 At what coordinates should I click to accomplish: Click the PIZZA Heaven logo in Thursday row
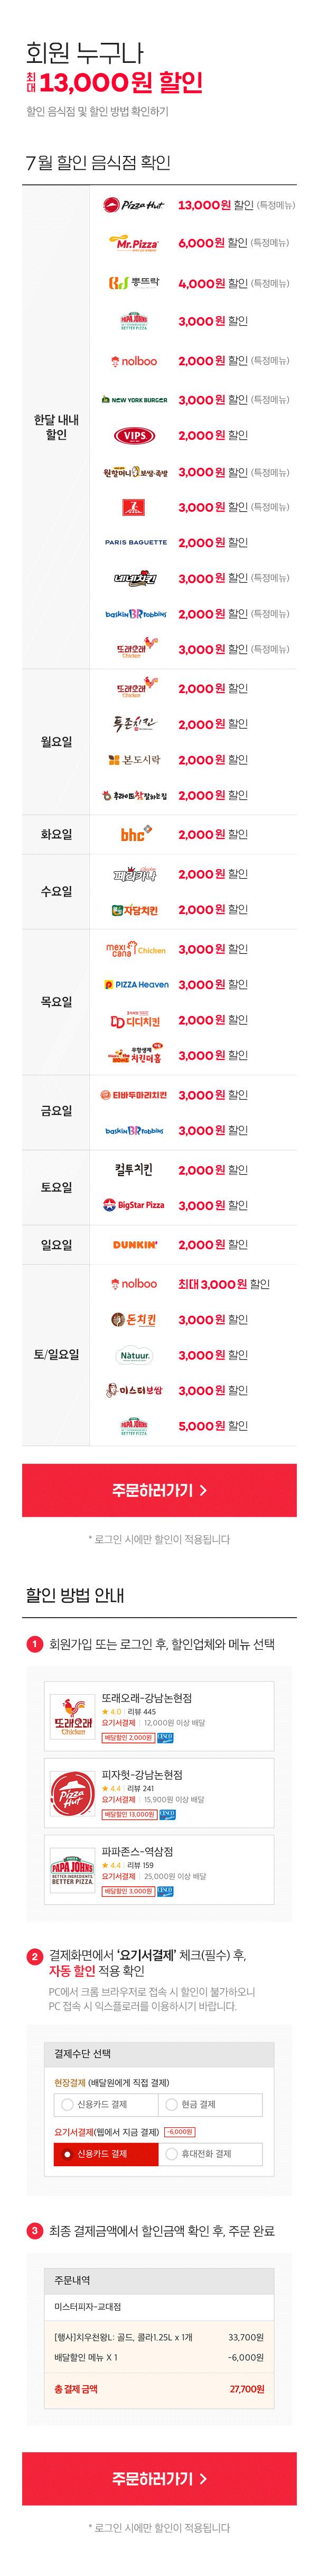pyautogui.click(x=135, y=984)
